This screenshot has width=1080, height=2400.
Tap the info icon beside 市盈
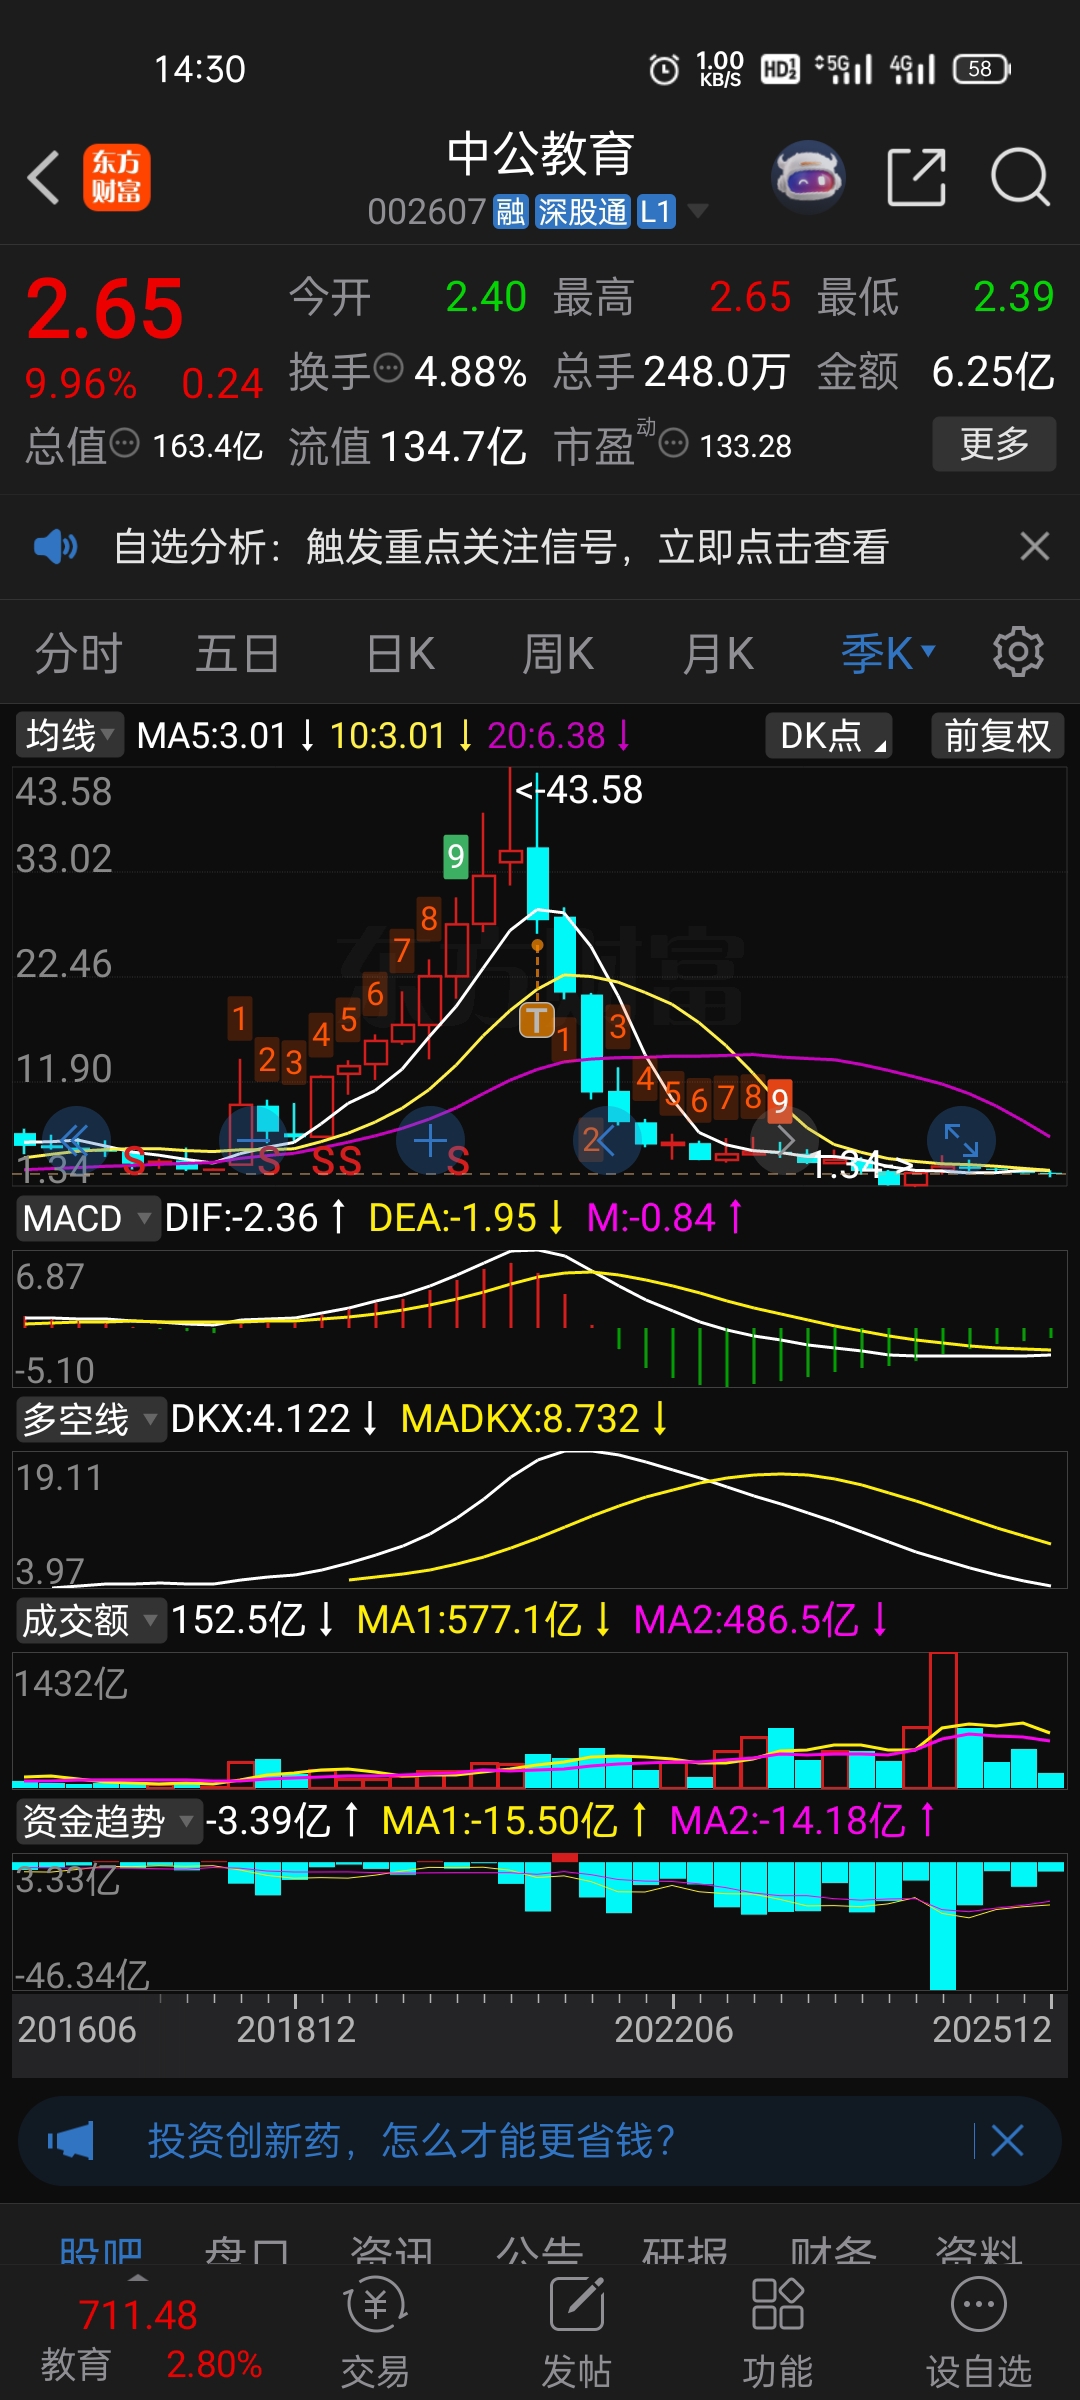coord(674,442)
